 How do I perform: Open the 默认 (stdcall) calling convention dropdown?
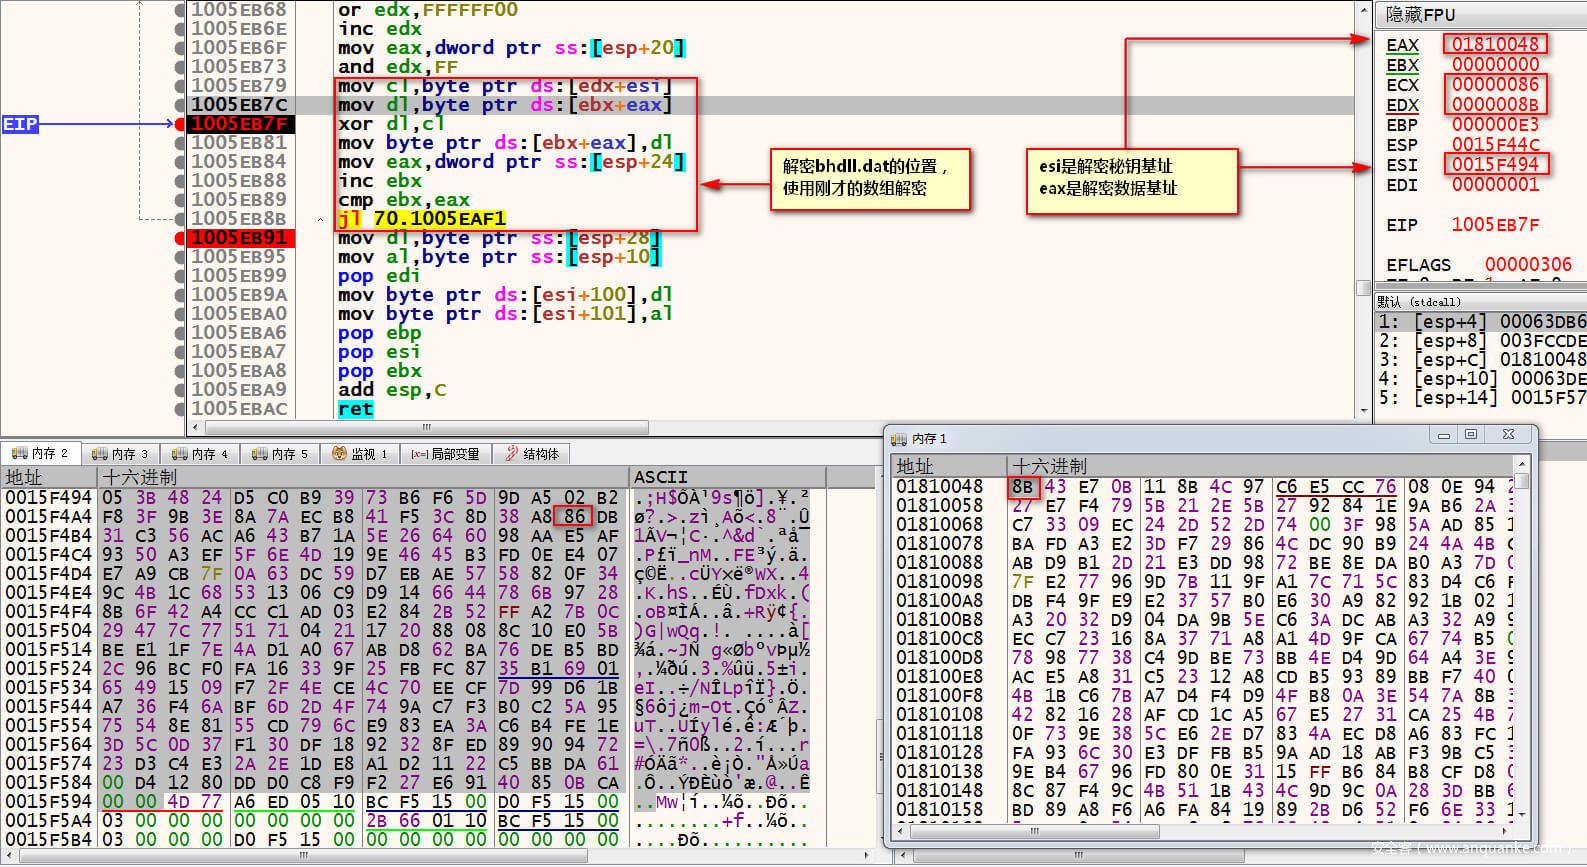[x=1420, y=302]
